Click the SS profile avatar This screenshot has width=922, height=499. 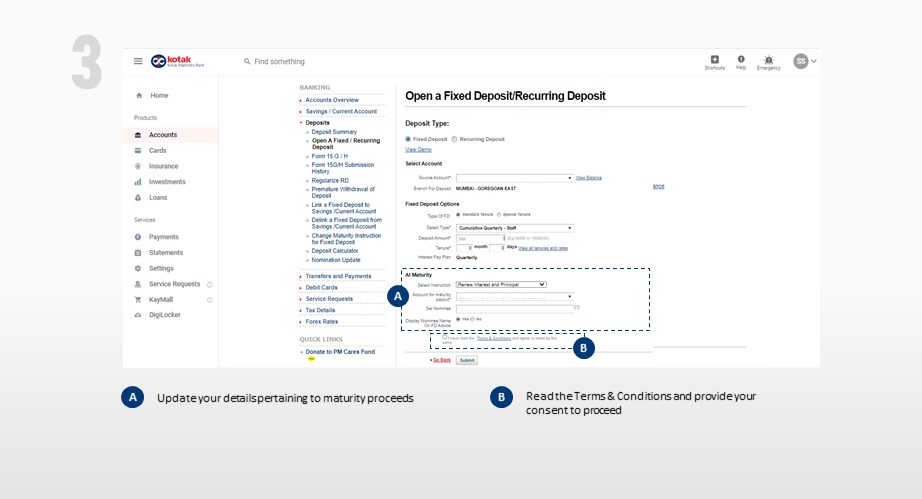(800, 61)
